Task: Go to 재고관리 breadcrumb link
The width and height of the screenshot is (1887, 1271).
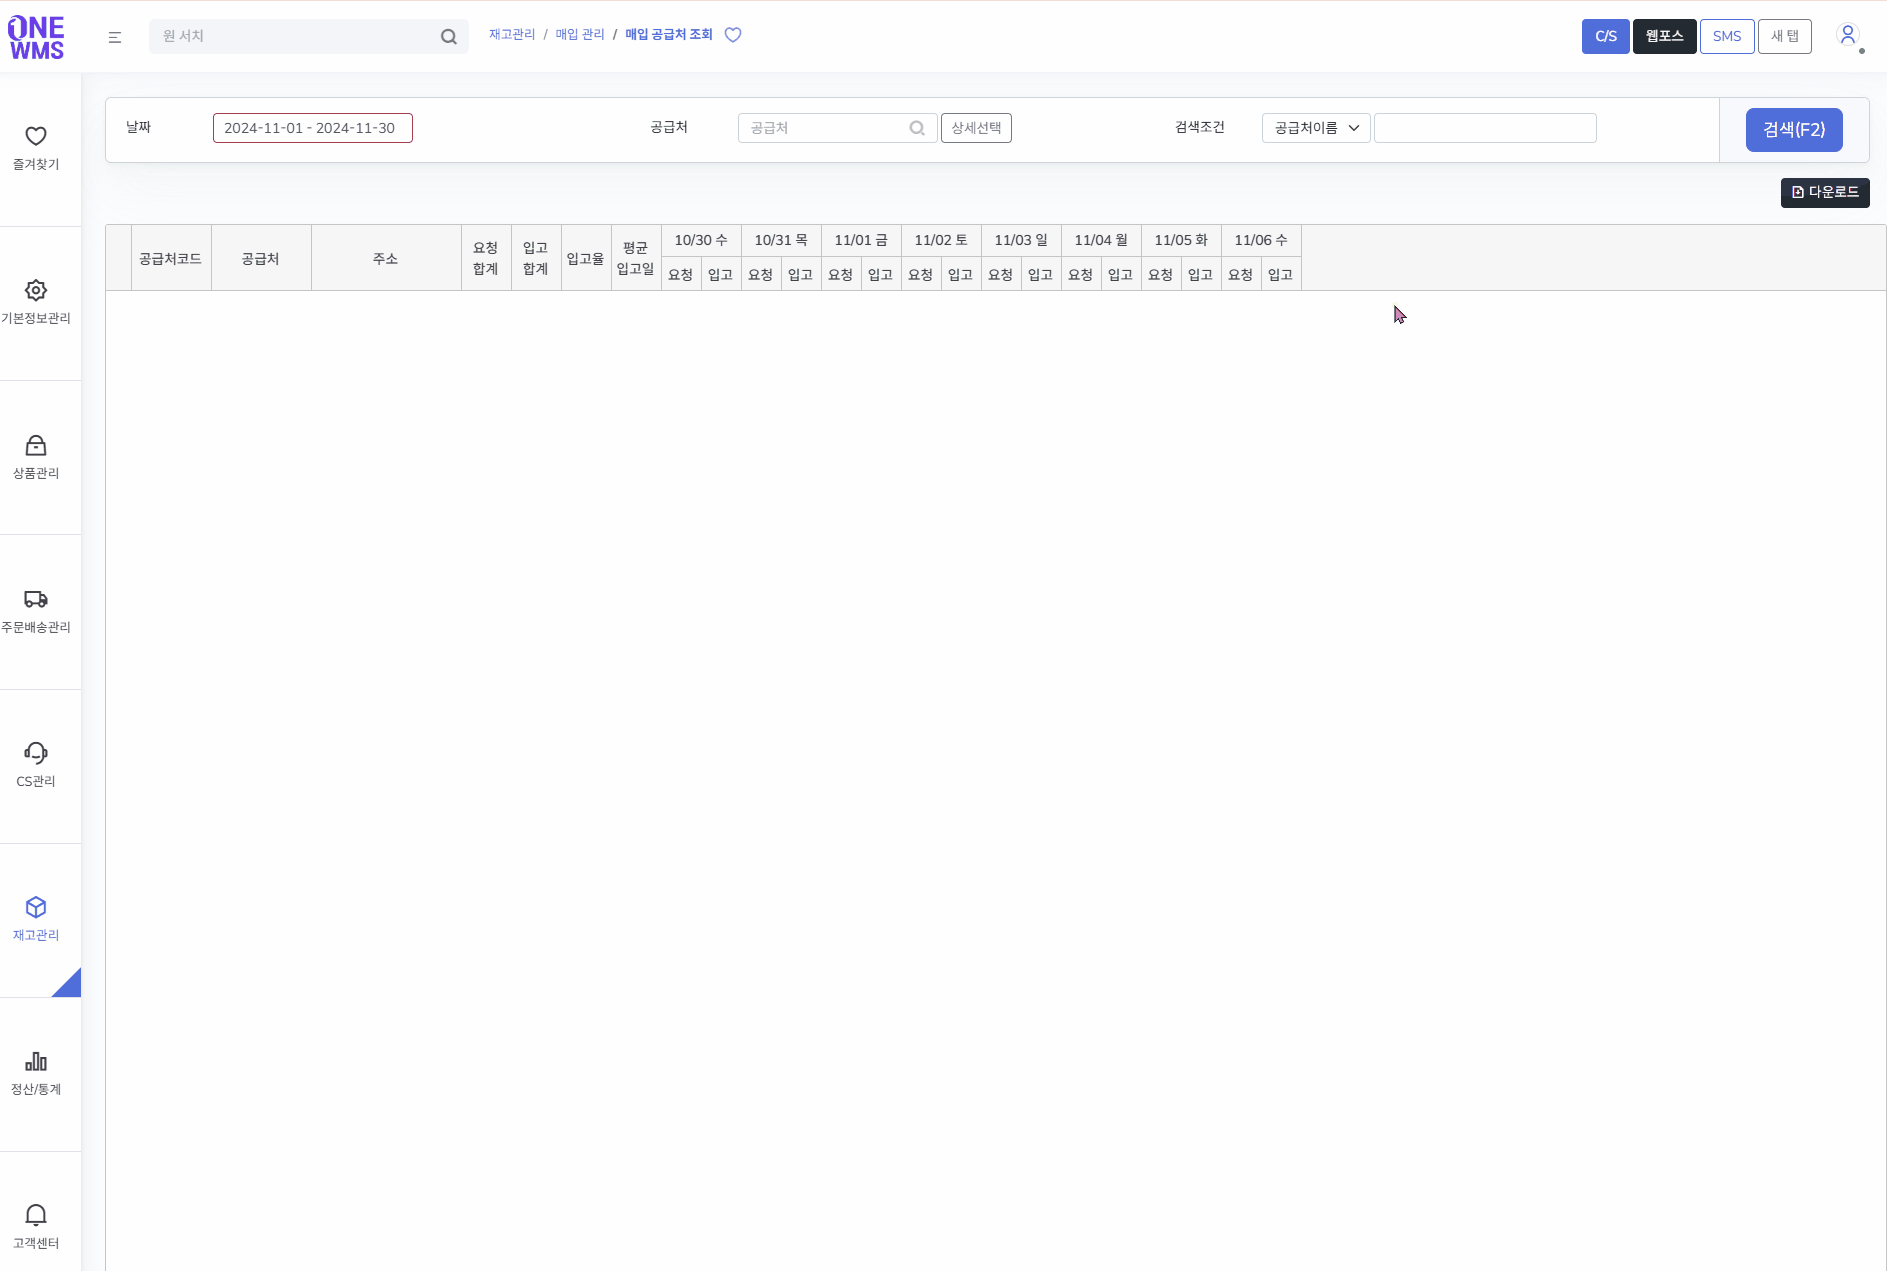Action: (512, 35)
